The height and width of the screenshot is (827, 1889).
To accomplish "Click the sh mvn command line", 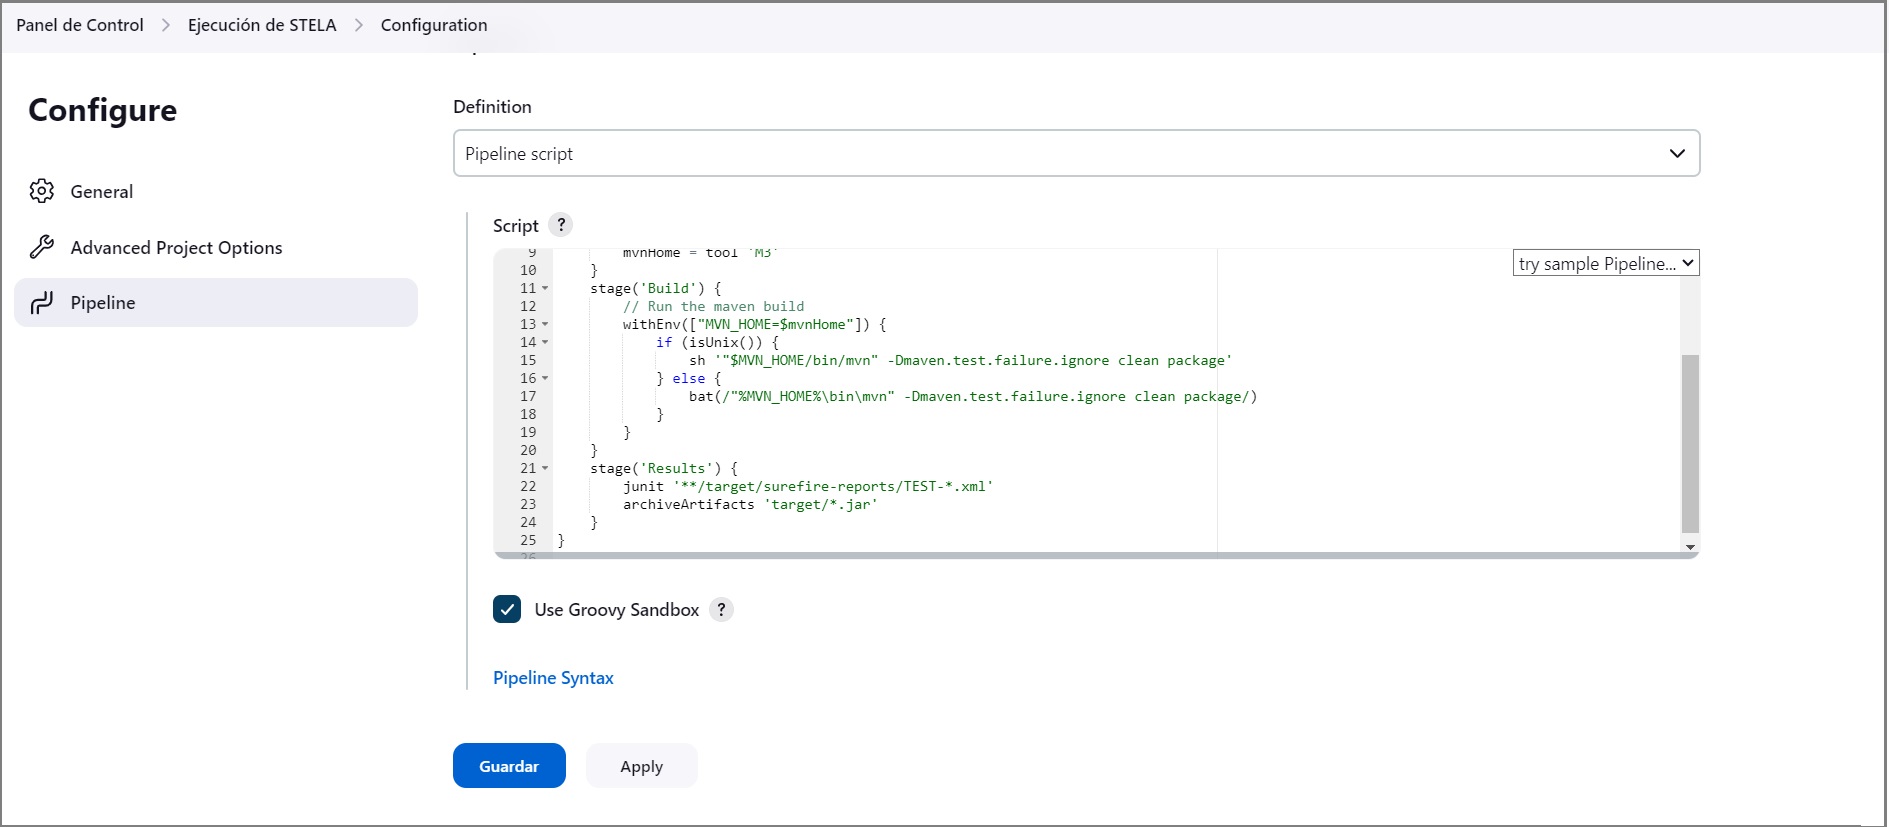I will pos(961,360).
